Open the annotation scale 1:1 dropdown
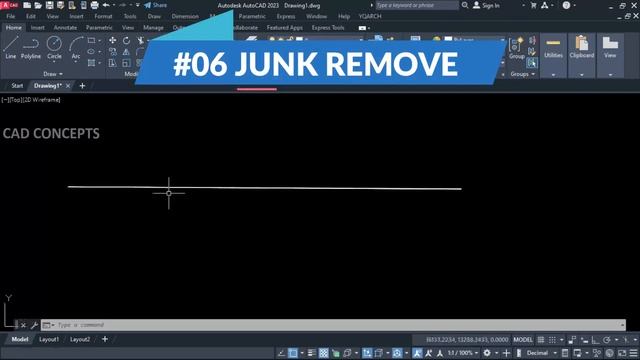 coord(462,353)
